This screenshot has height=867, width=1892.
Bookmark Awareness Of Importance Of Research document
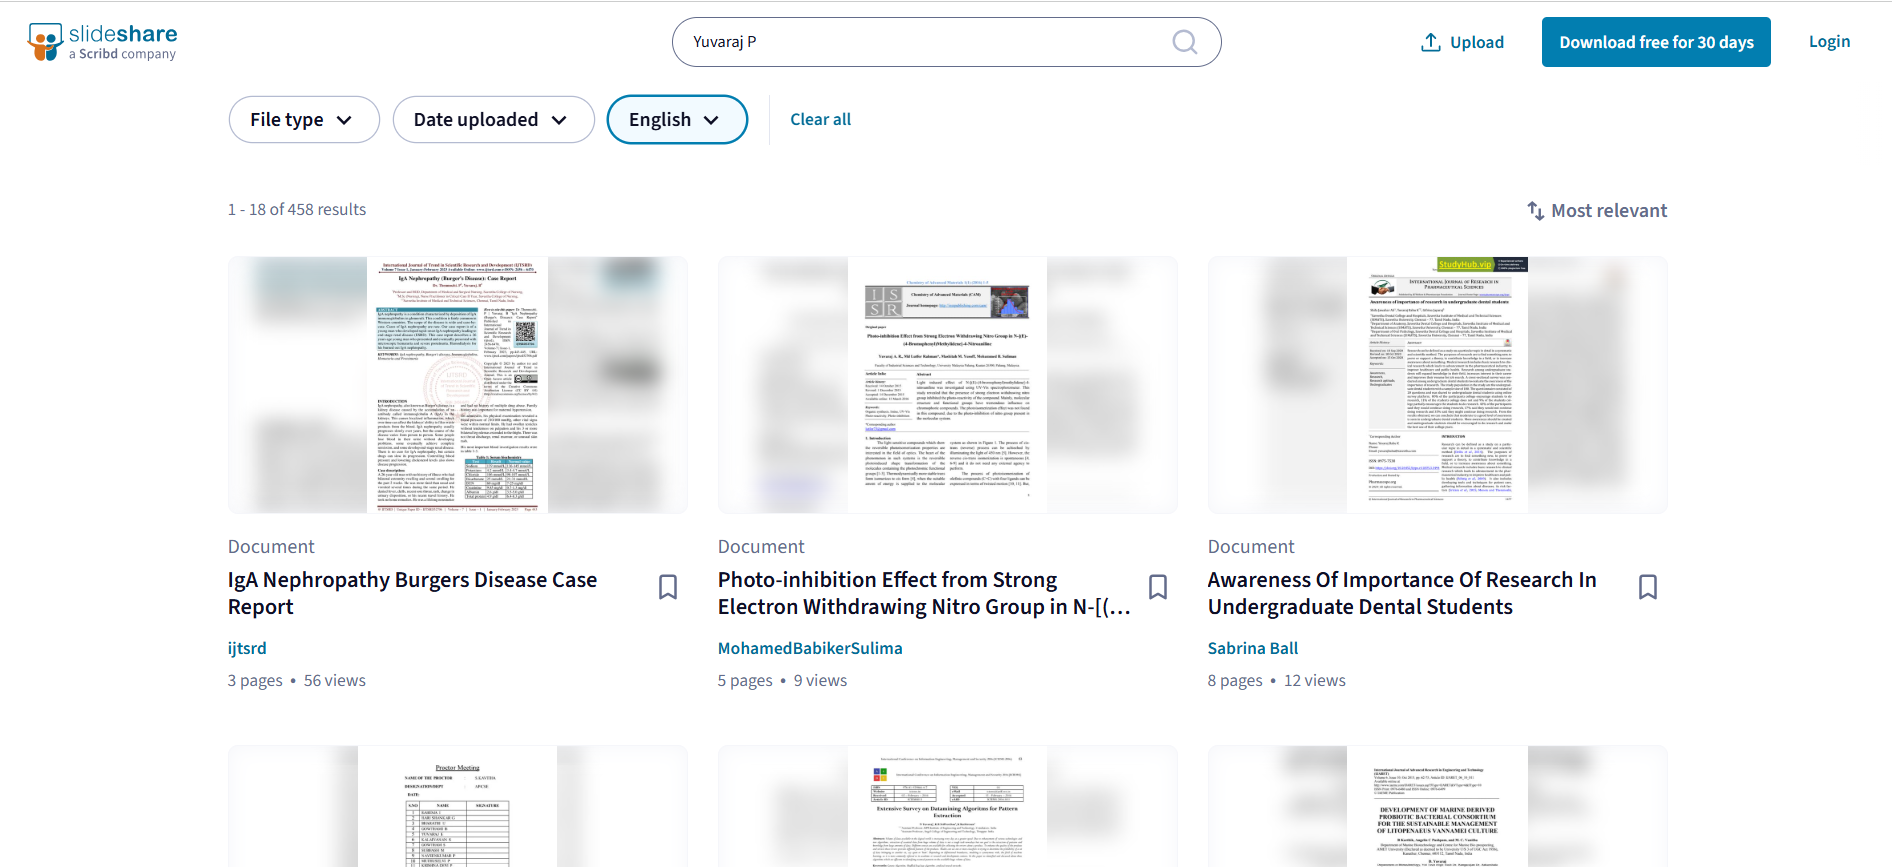tap(1648, 587)
